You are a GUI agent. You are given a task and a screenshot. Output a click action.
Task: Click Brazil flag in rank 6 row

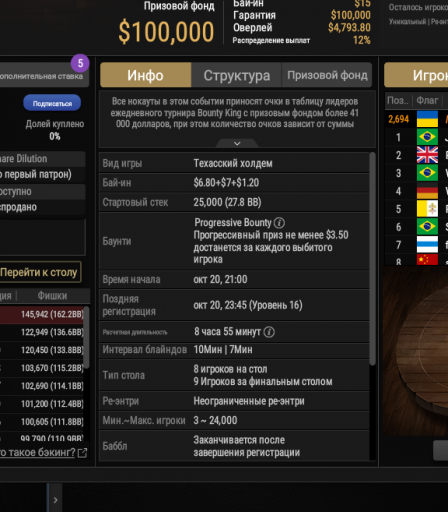click(427, 227)
